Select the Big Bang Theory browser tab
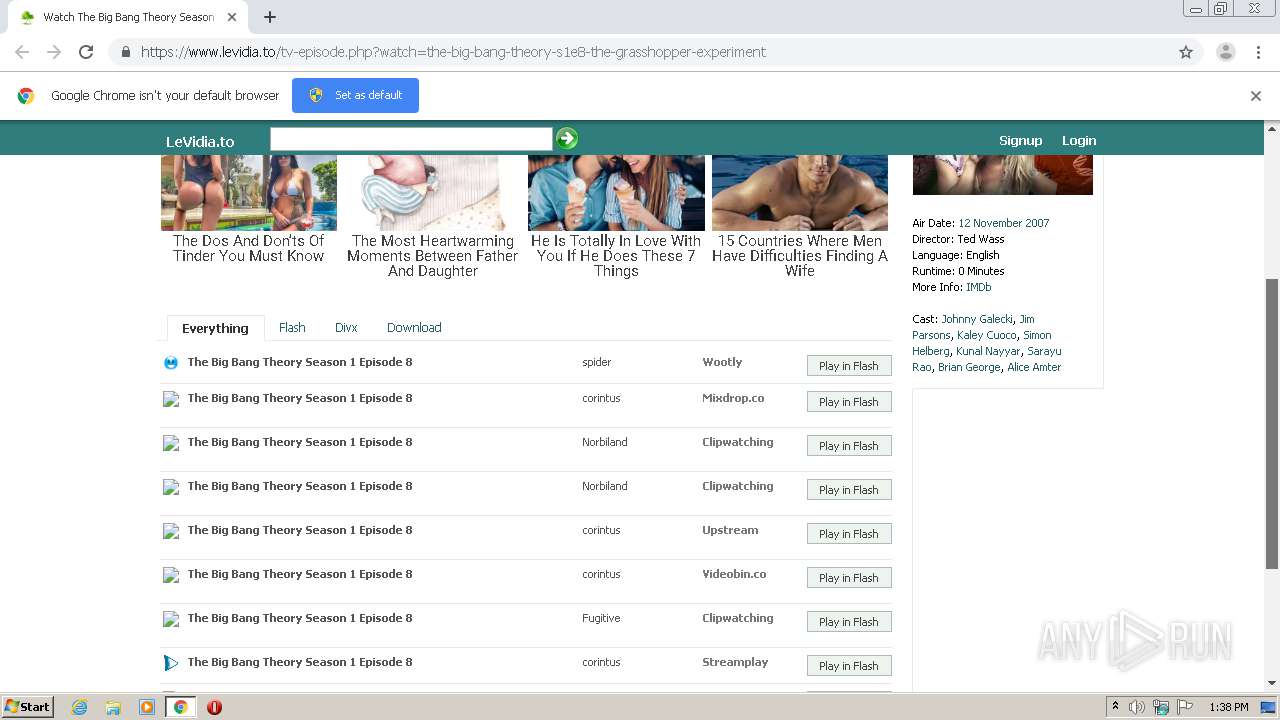Viewport: 1280px width, 720px height. [x=127, y=17]
